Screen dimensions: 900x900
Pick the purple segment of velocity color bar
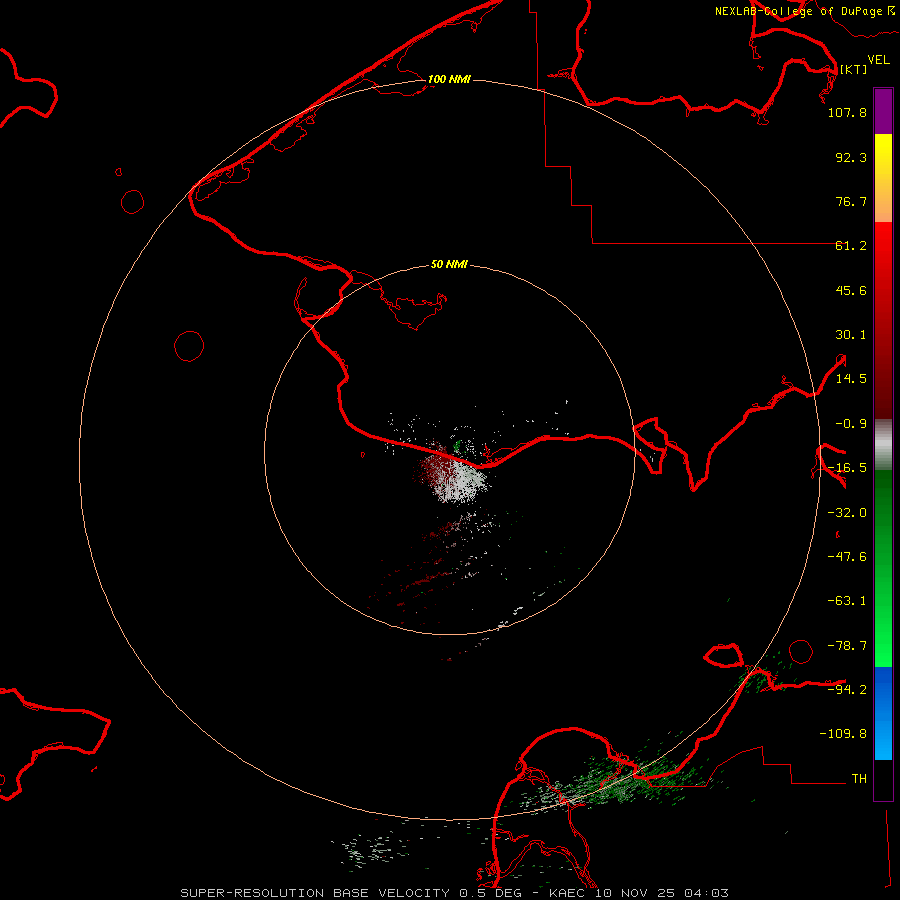(x=883, y=111)
